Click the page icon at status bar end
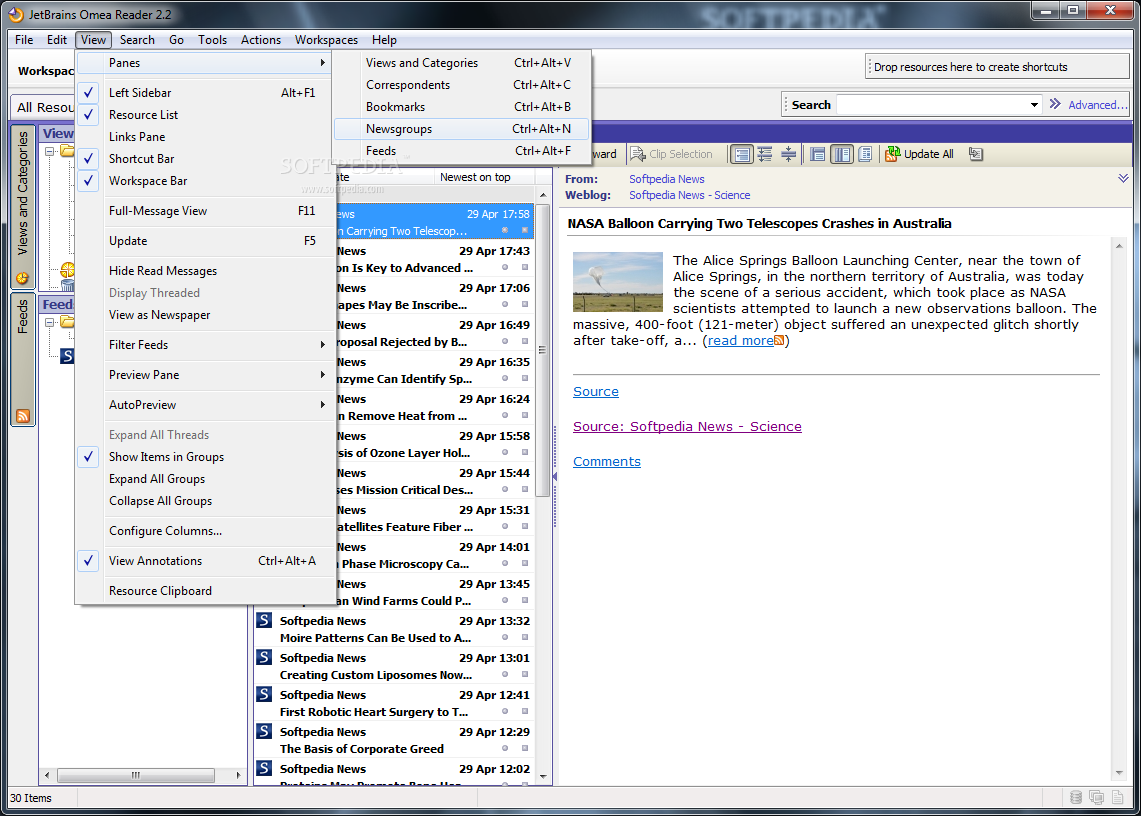Viewport: 1141px width, 816px height. pyautogui.click(x=1118, y=798)
